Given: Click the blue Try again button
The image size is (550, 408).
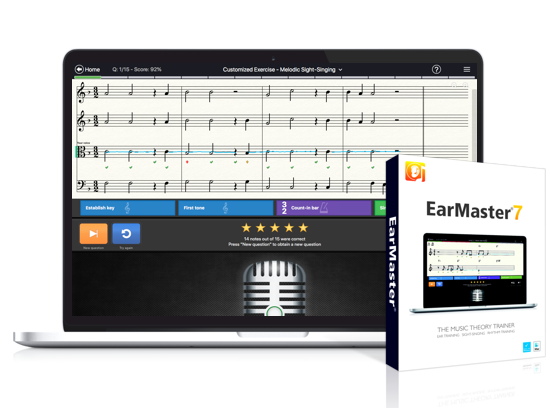Looking at the screenshot, I should (126, 234).
